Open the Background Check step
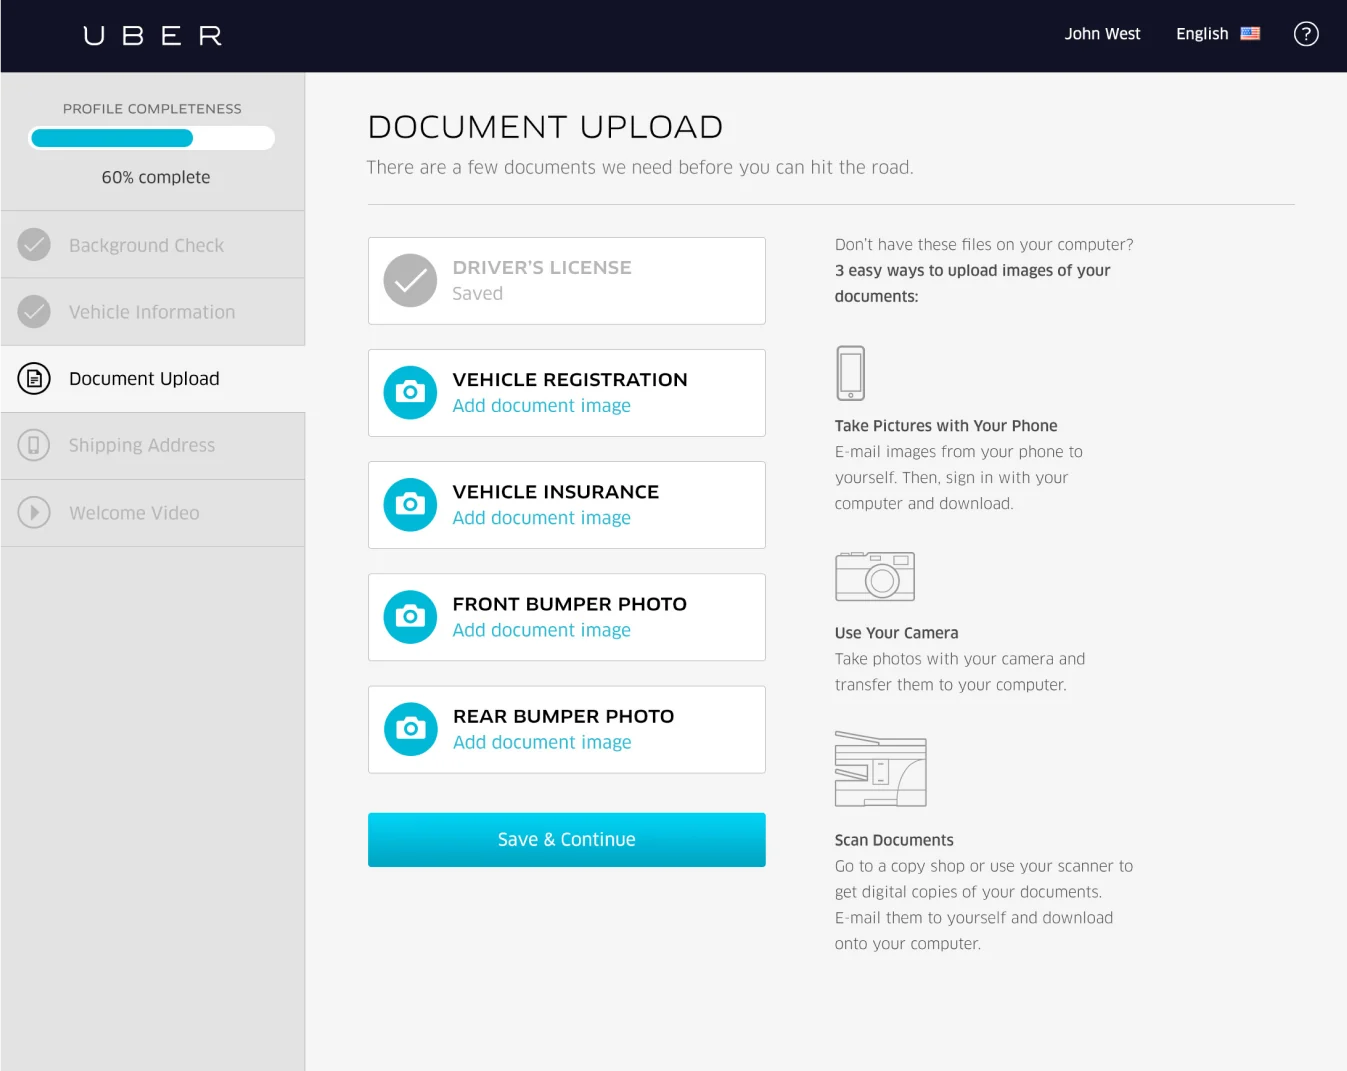The image size is (1347, 1071). (x=153, y=245)
